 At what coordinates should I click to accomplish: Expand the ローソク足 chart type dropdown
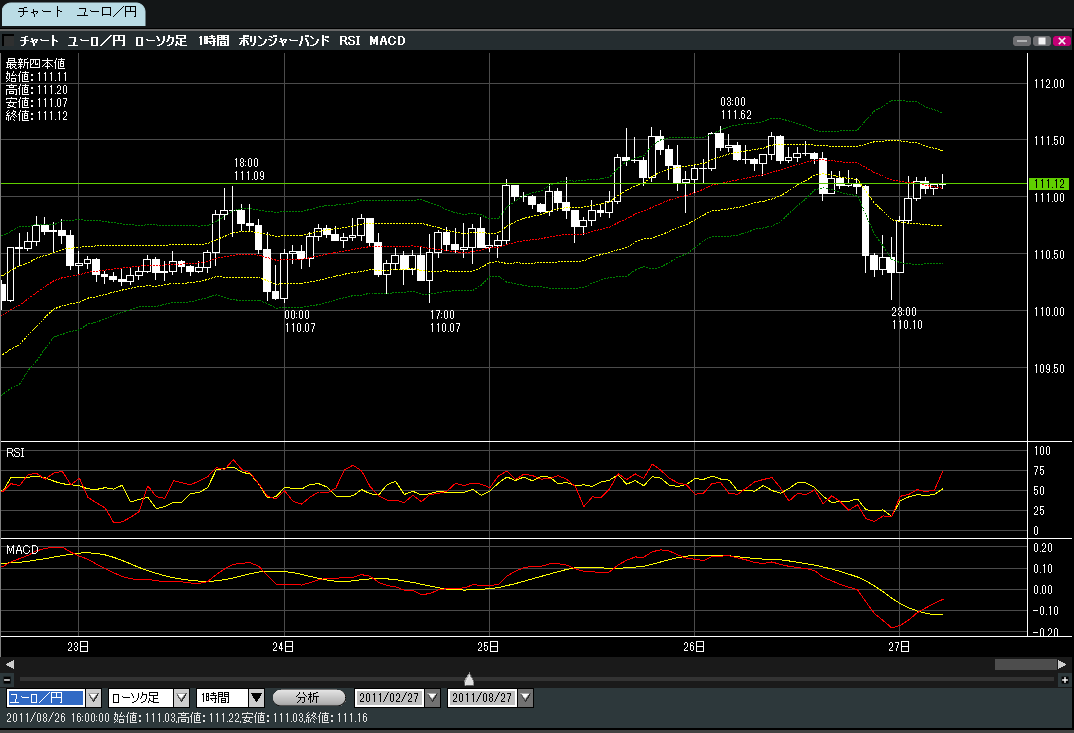(x=181, y=698)
